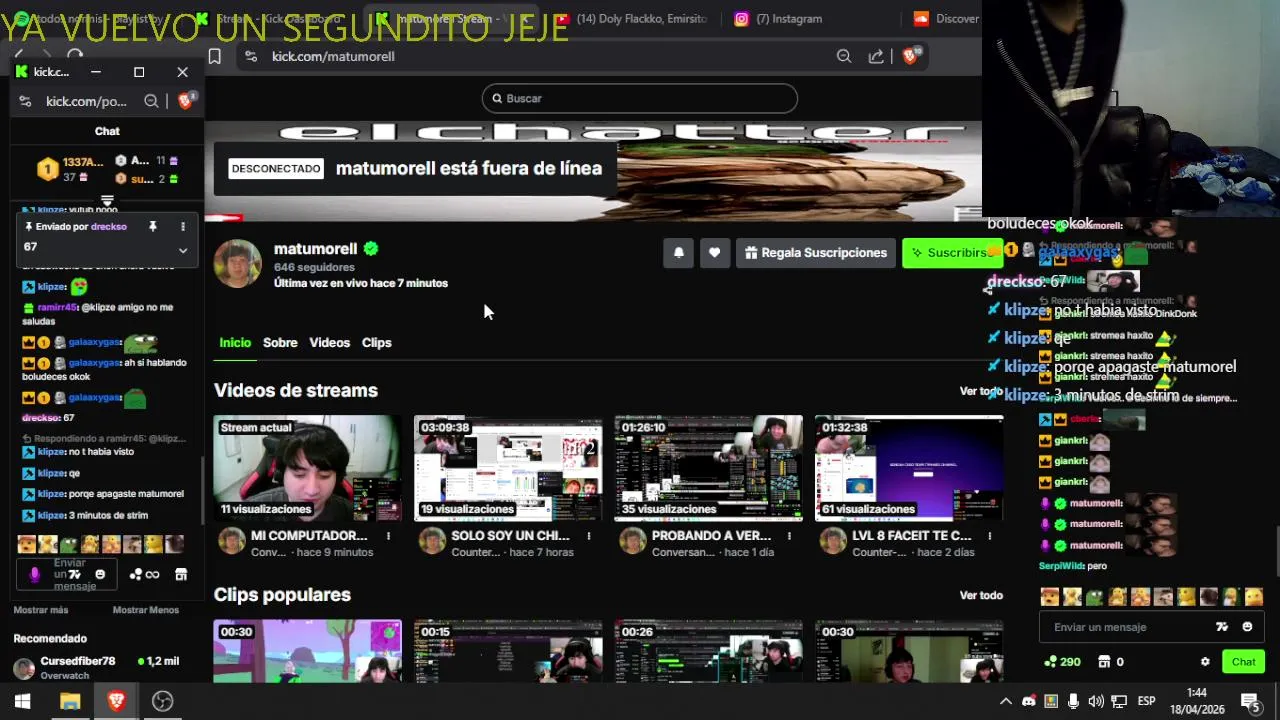
Task: Open emoji picker in right chat input
Action: (1247, 627)
